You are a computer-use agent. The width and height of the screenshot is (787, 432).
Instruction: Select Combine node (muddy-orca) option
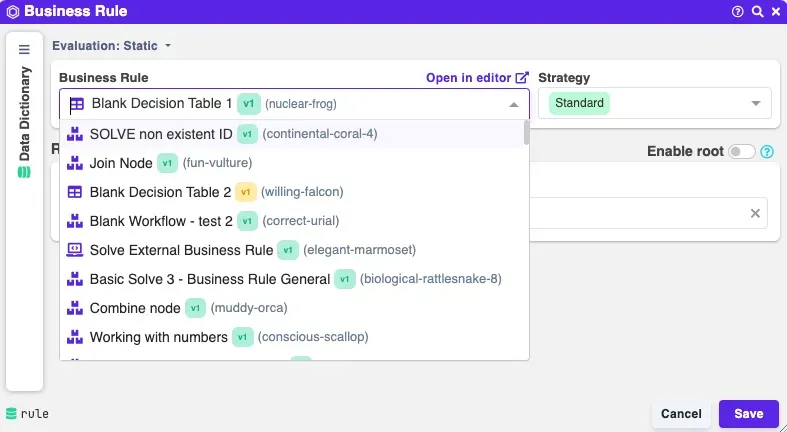coord(135,308)
